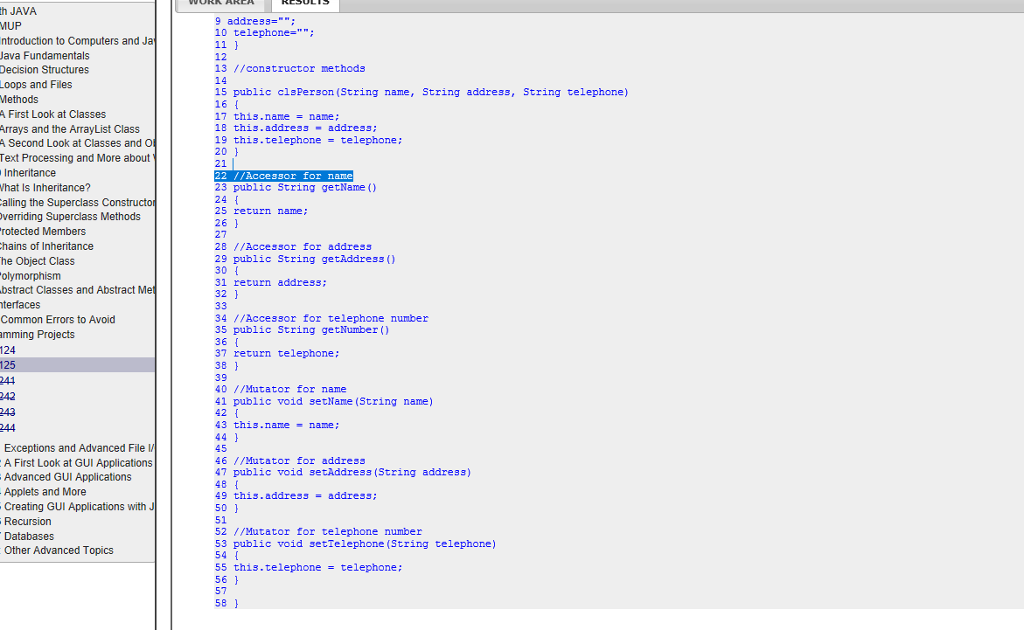Select the Databases chapter

click(29, 536)
